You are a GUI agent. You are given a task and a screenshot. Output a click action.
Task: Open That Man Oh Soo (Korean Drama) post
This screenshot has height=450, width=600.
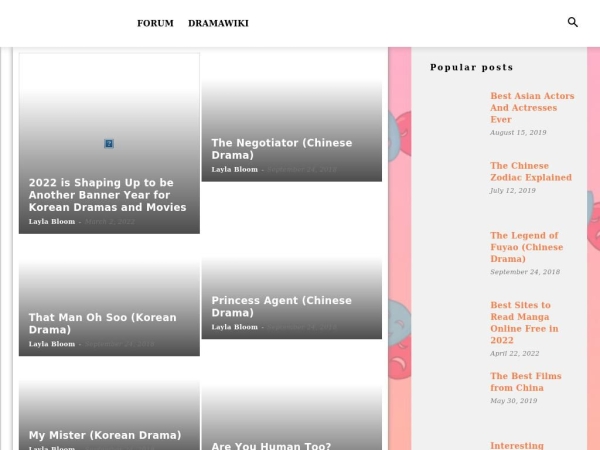103,323
